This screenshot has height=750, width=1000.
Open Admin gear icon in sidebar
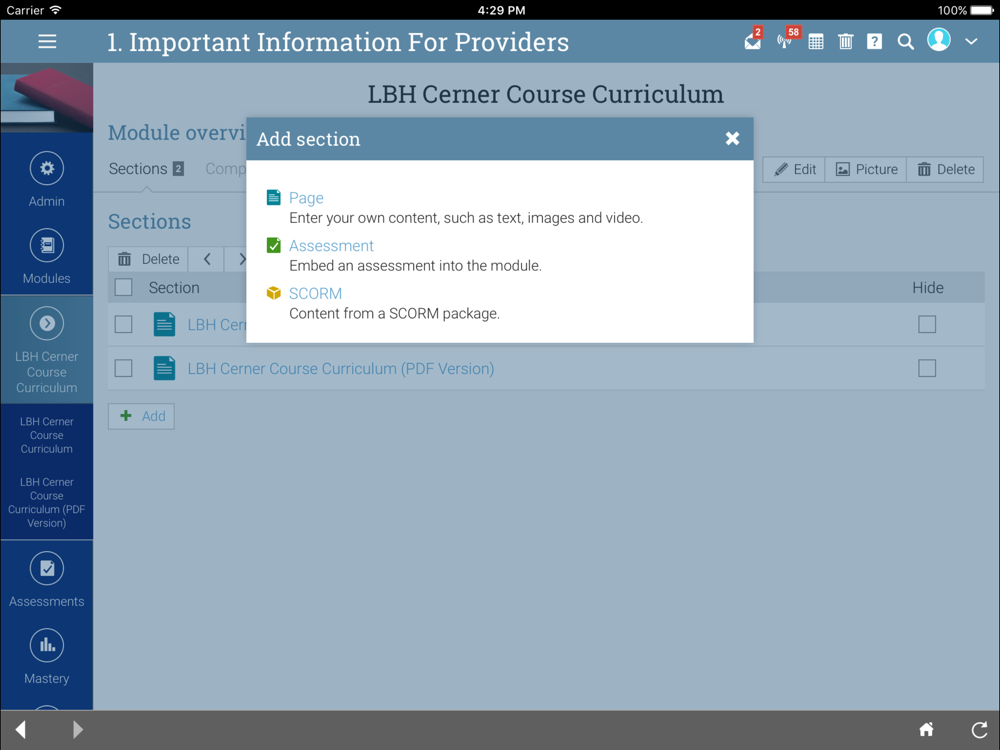(47, 169)
